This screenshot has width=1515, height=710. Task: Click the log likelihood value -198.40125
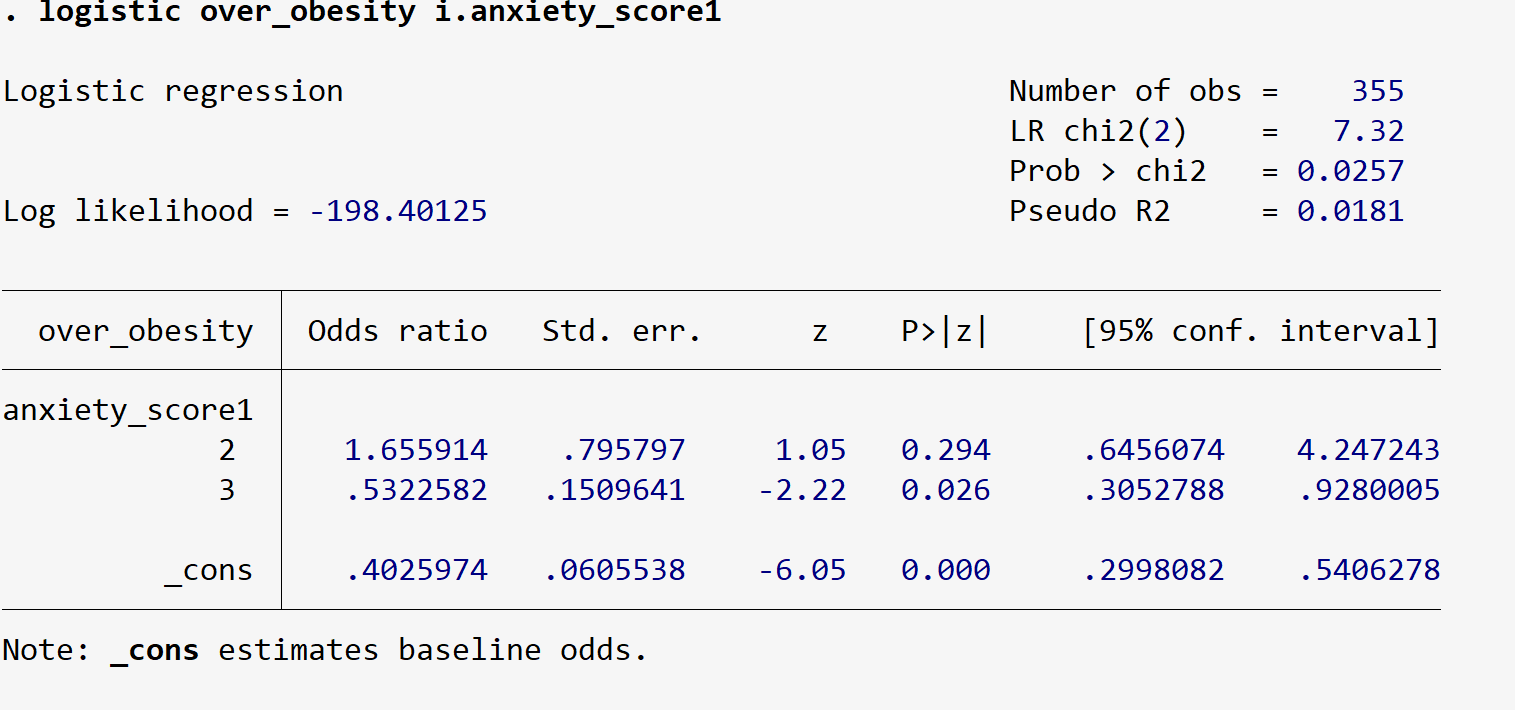coord(398,211)
